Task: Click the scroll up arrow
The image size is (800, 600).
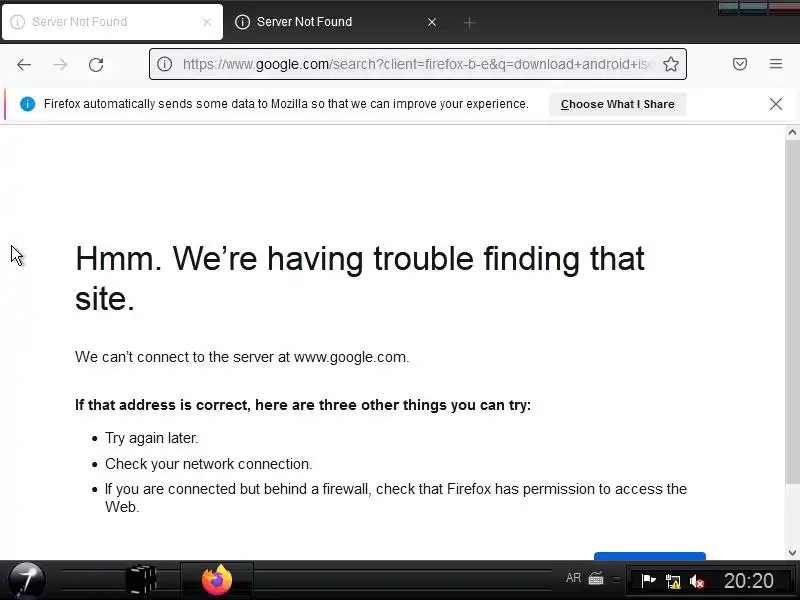Action: 792,133
